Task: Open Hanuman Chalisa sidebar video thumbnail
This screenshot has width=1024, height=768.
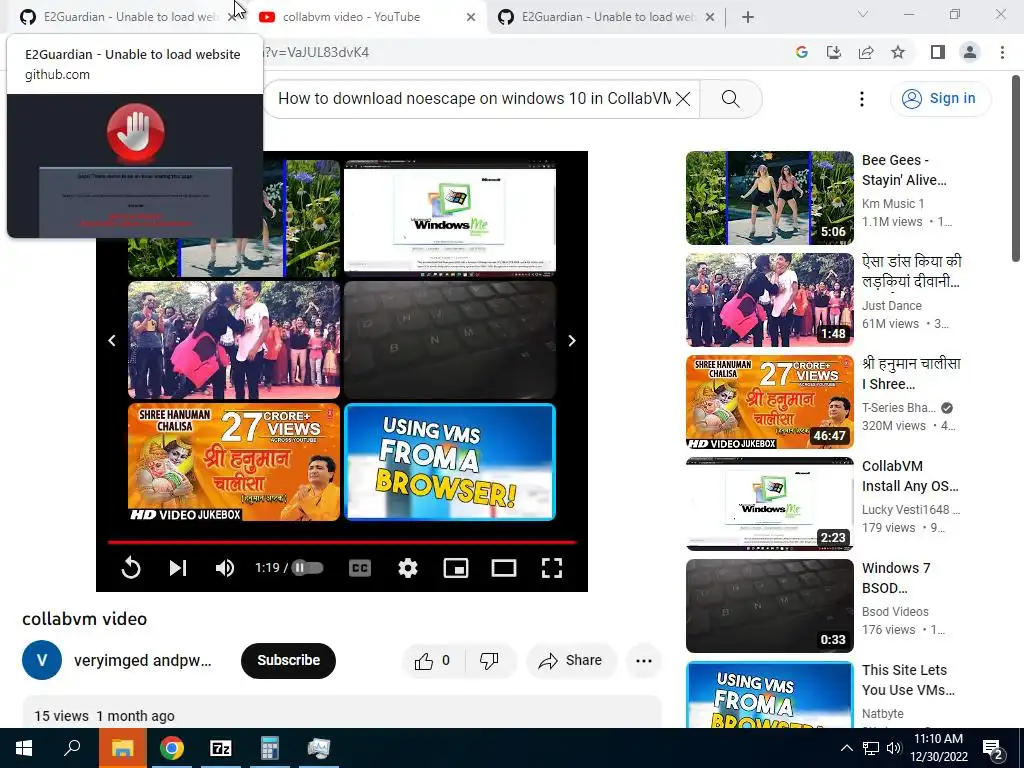Action: [x=769, y=402]
